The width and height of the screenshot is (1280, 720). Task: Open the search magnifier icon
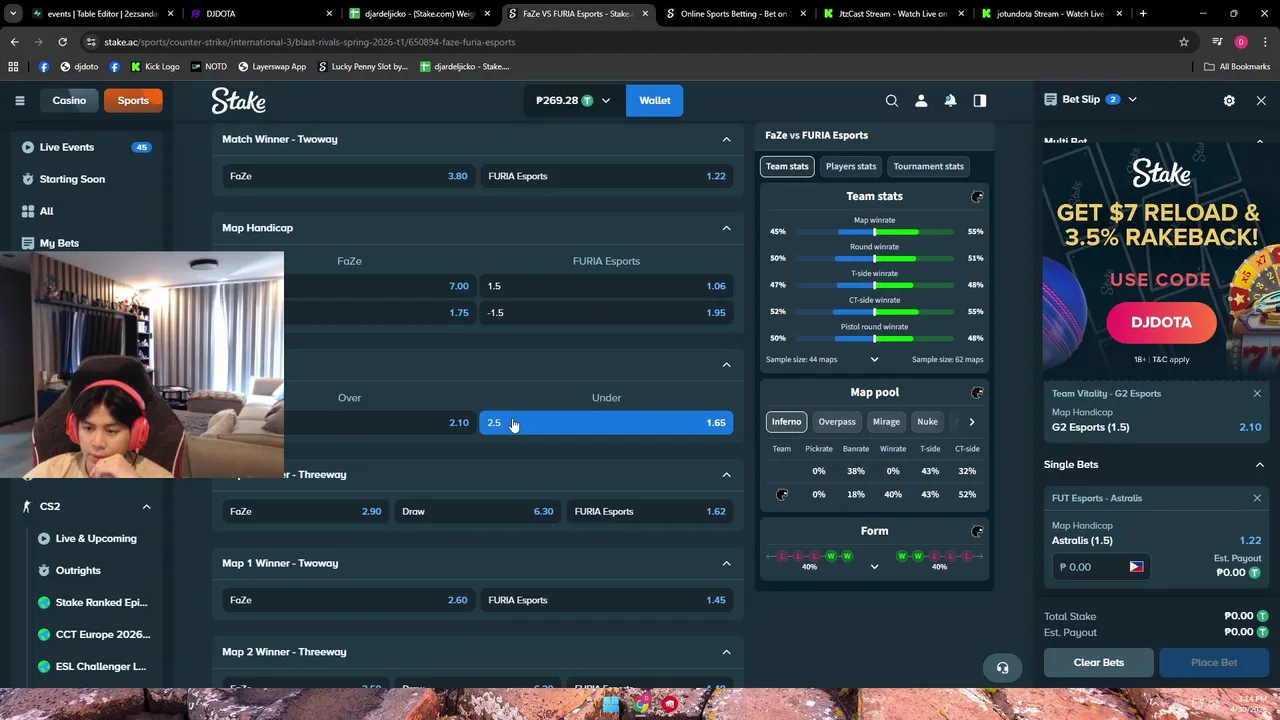[892, 100]
